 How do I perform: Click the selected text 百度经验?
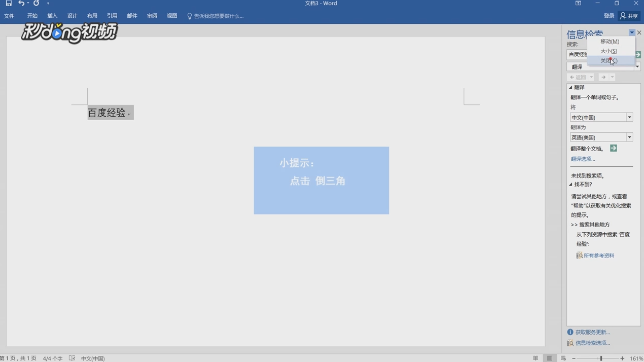coord(107,113)
